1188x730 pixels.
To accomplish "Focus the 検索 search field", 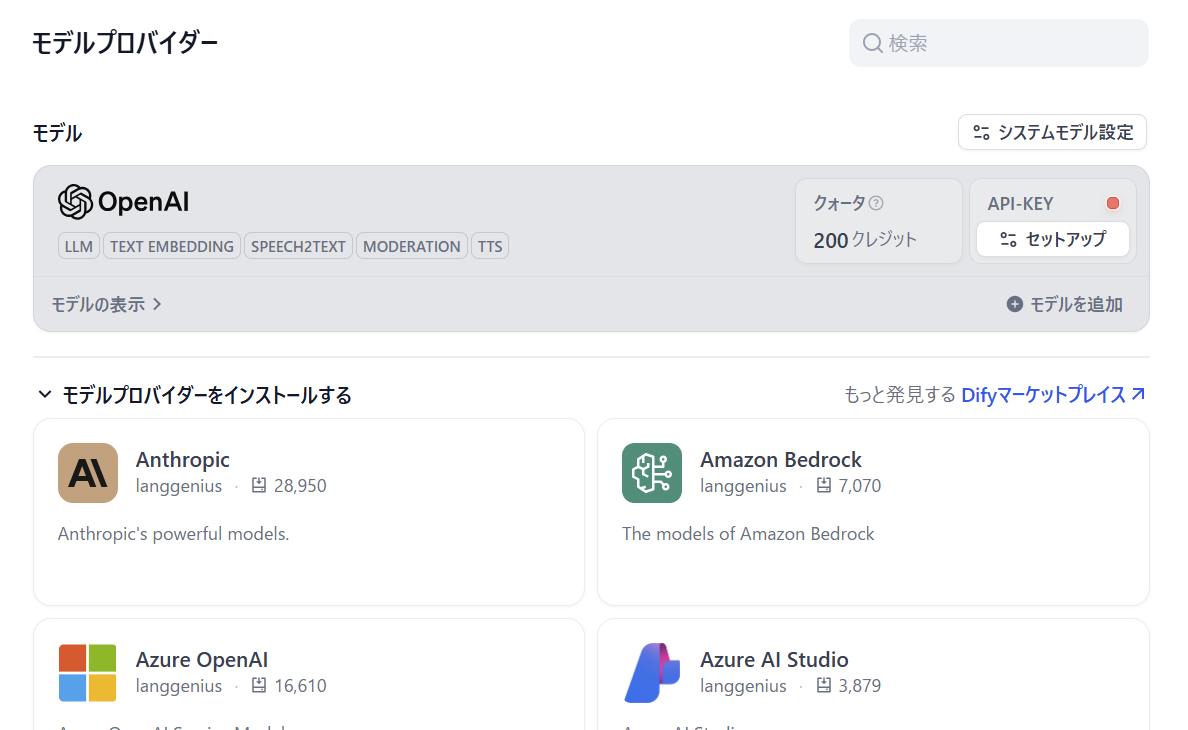I will click(x=999, y=43).
